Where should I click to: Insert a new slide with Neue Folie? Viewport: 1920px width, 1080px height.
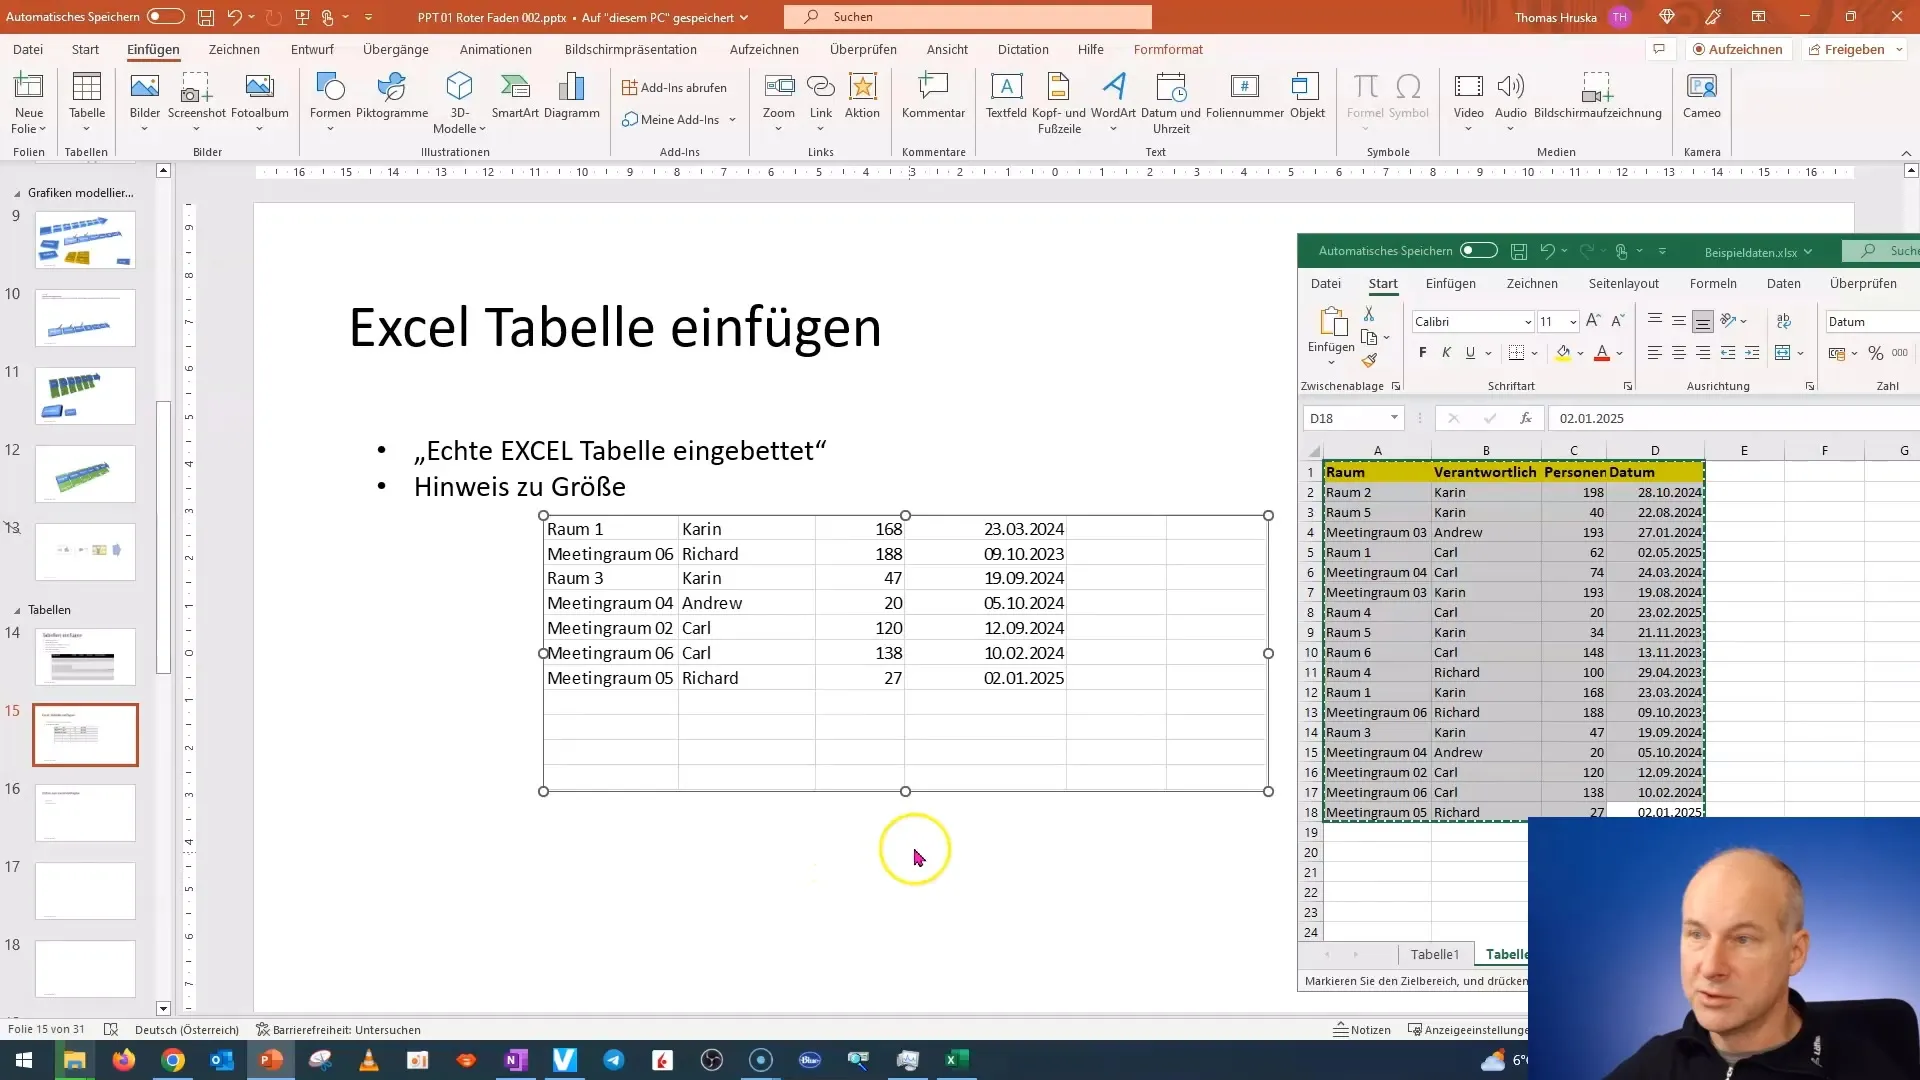29,103
